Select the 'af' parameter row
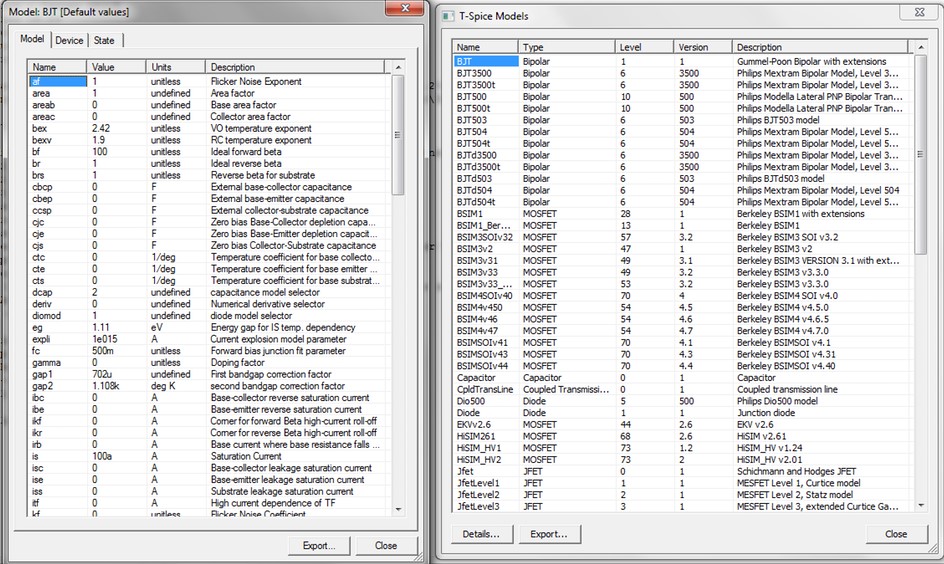Viewport: 944px width, 564px height. (209, 81)
